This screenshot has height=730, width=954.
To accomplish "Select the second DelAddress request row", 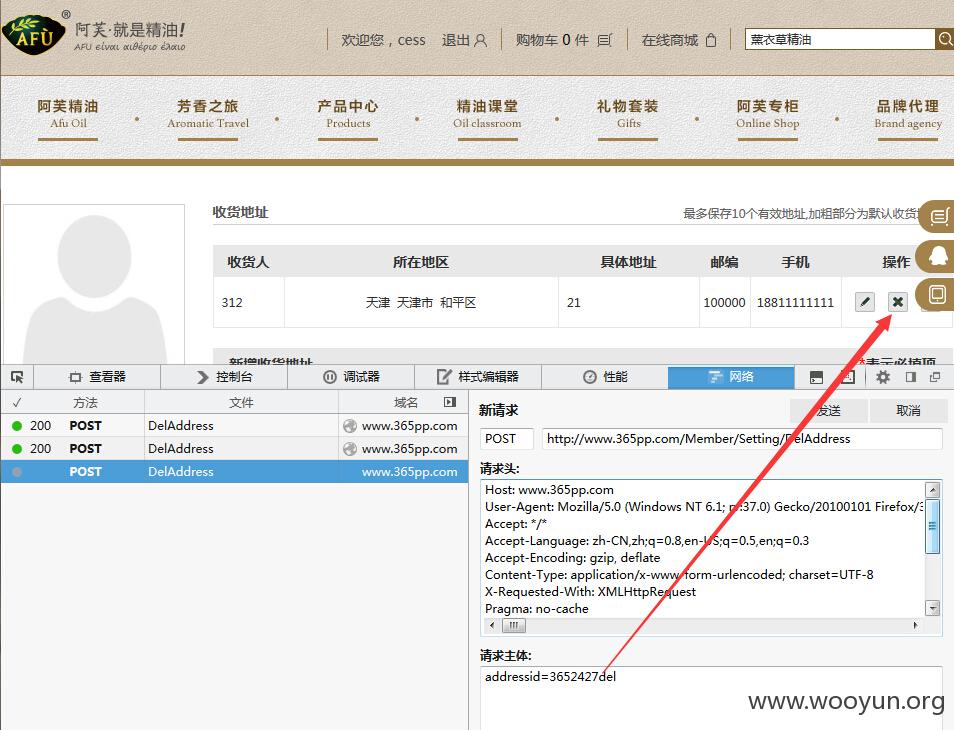I will click(x=234, y=449).
